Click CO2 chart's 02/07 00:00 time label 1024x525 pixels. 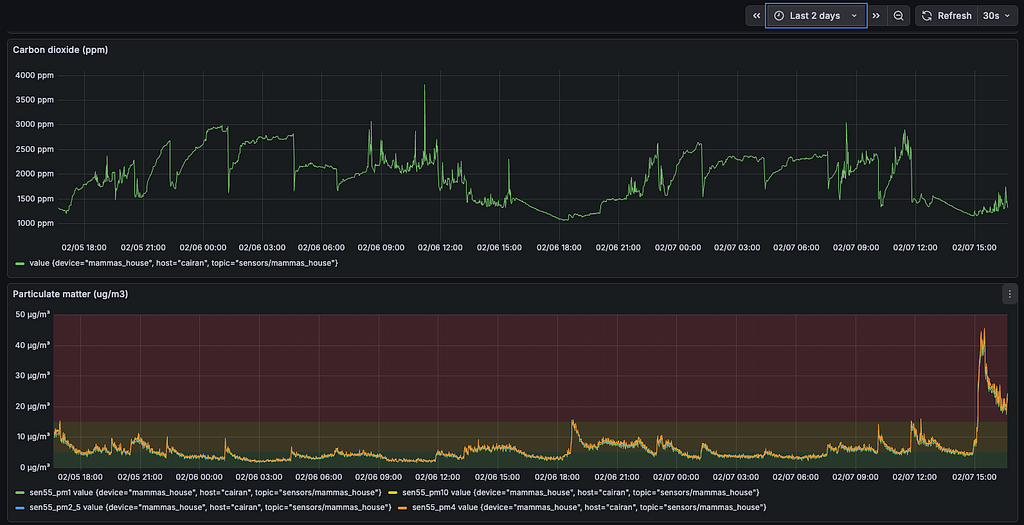pyautogui.click(x=677, y=247)
